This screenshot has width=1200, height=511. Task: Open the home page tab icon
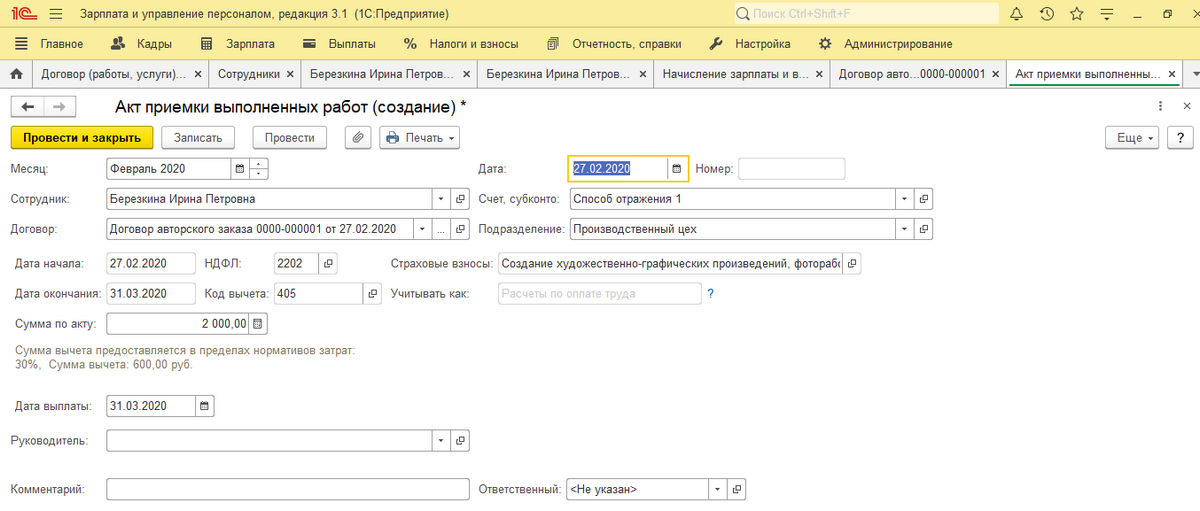click(15, 74)
